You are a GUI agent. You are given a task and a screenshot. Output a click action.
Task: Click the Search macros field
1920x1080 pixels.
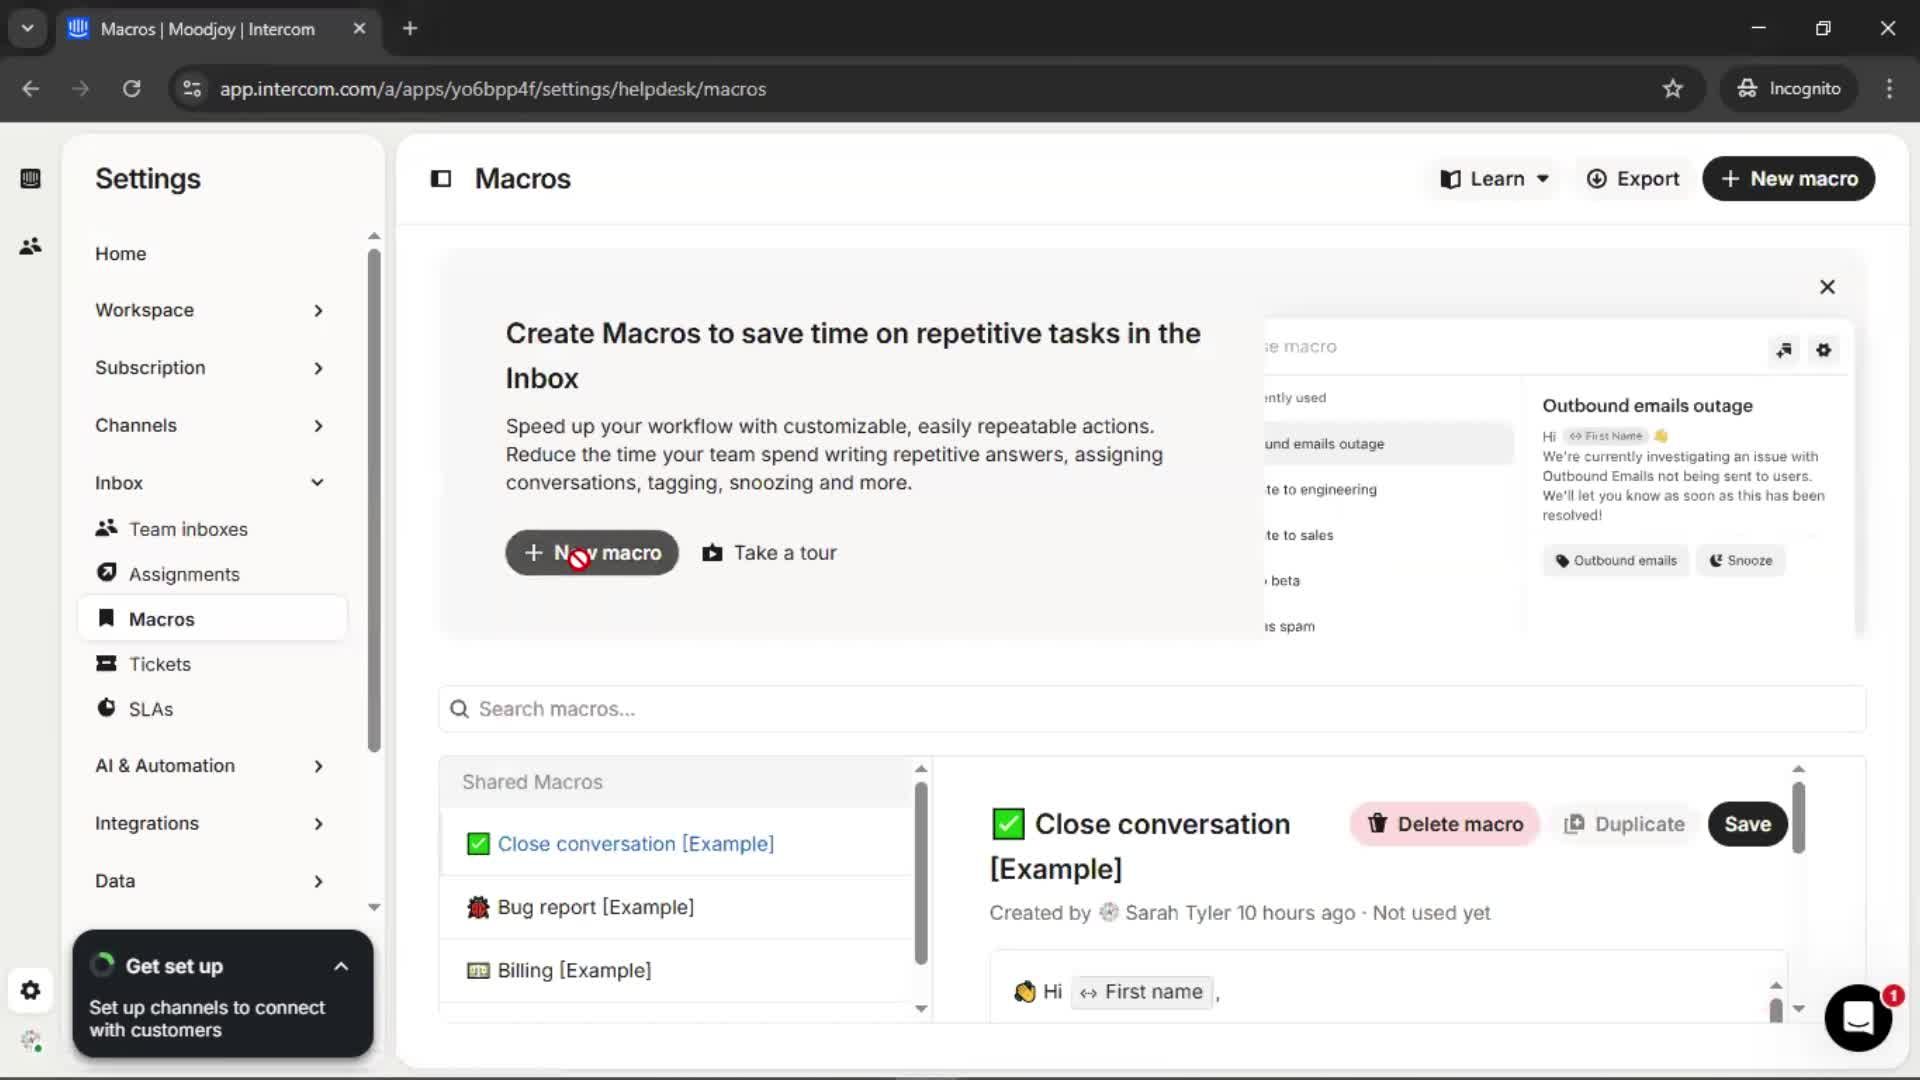click(1152, 709)
